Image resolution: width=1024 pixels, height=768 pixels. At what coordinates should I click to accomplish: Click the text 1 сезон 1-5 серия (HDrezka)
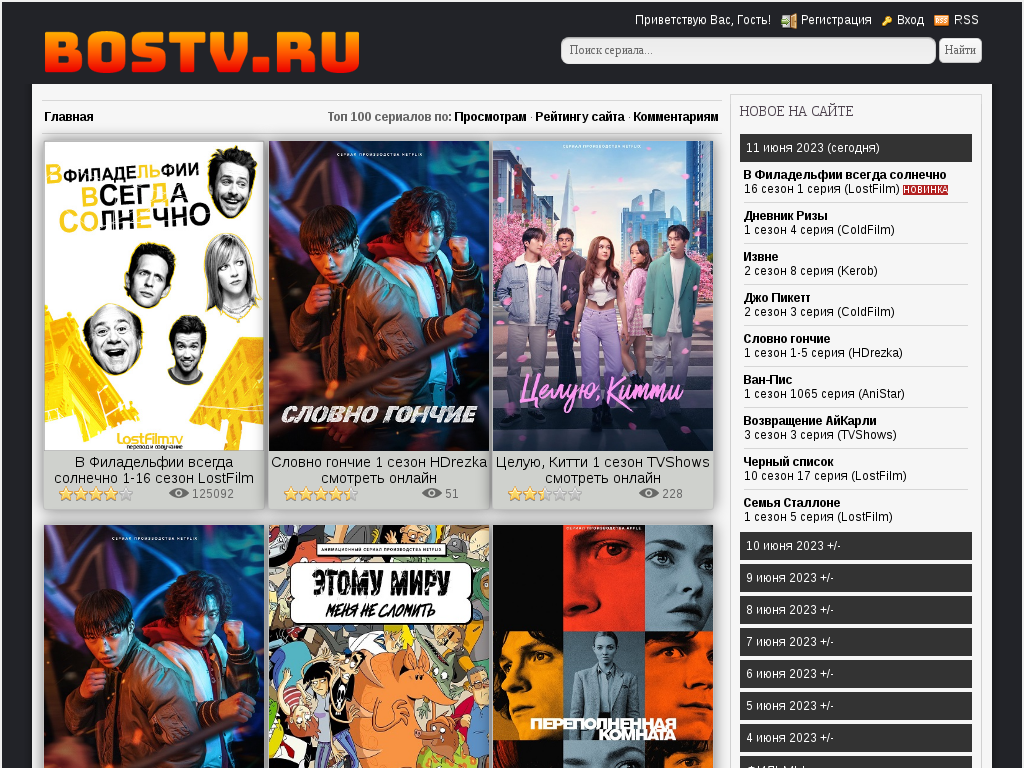(x=823, y=353)
